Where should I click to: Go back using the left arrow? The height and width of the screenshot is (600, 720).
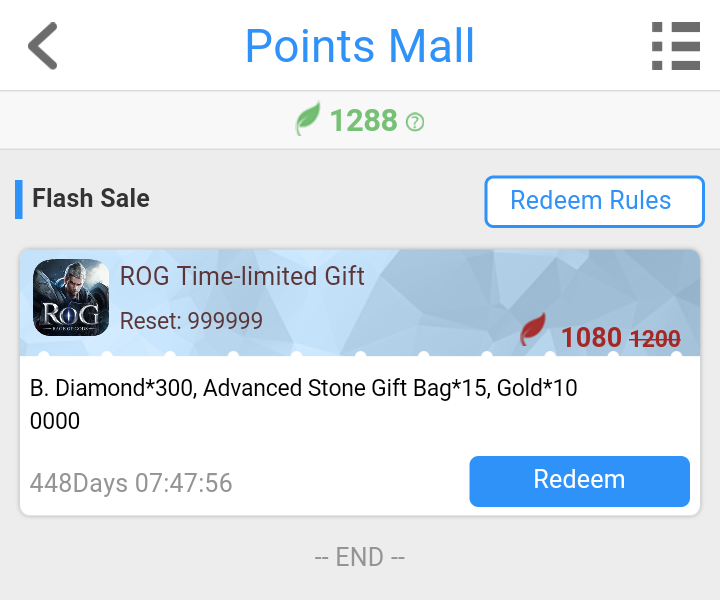tap(43, 46)
